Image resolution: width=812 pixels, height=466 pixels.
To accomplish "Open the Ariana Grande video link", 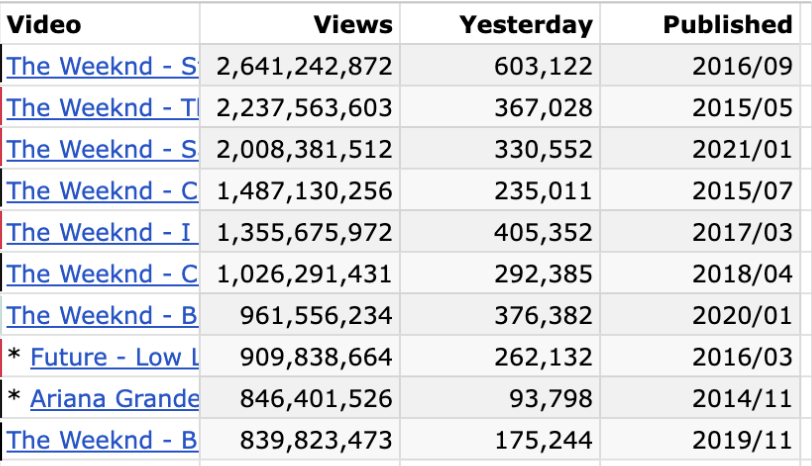I will click(114, 399).
